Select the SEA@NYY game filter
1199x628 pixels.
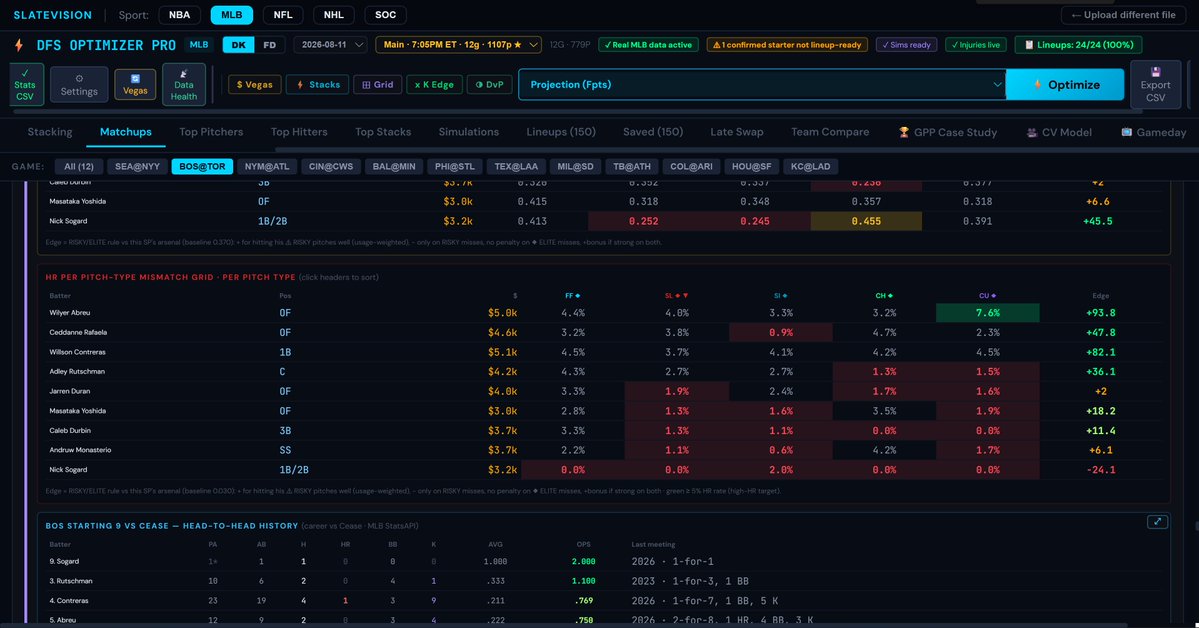[138, 166]
